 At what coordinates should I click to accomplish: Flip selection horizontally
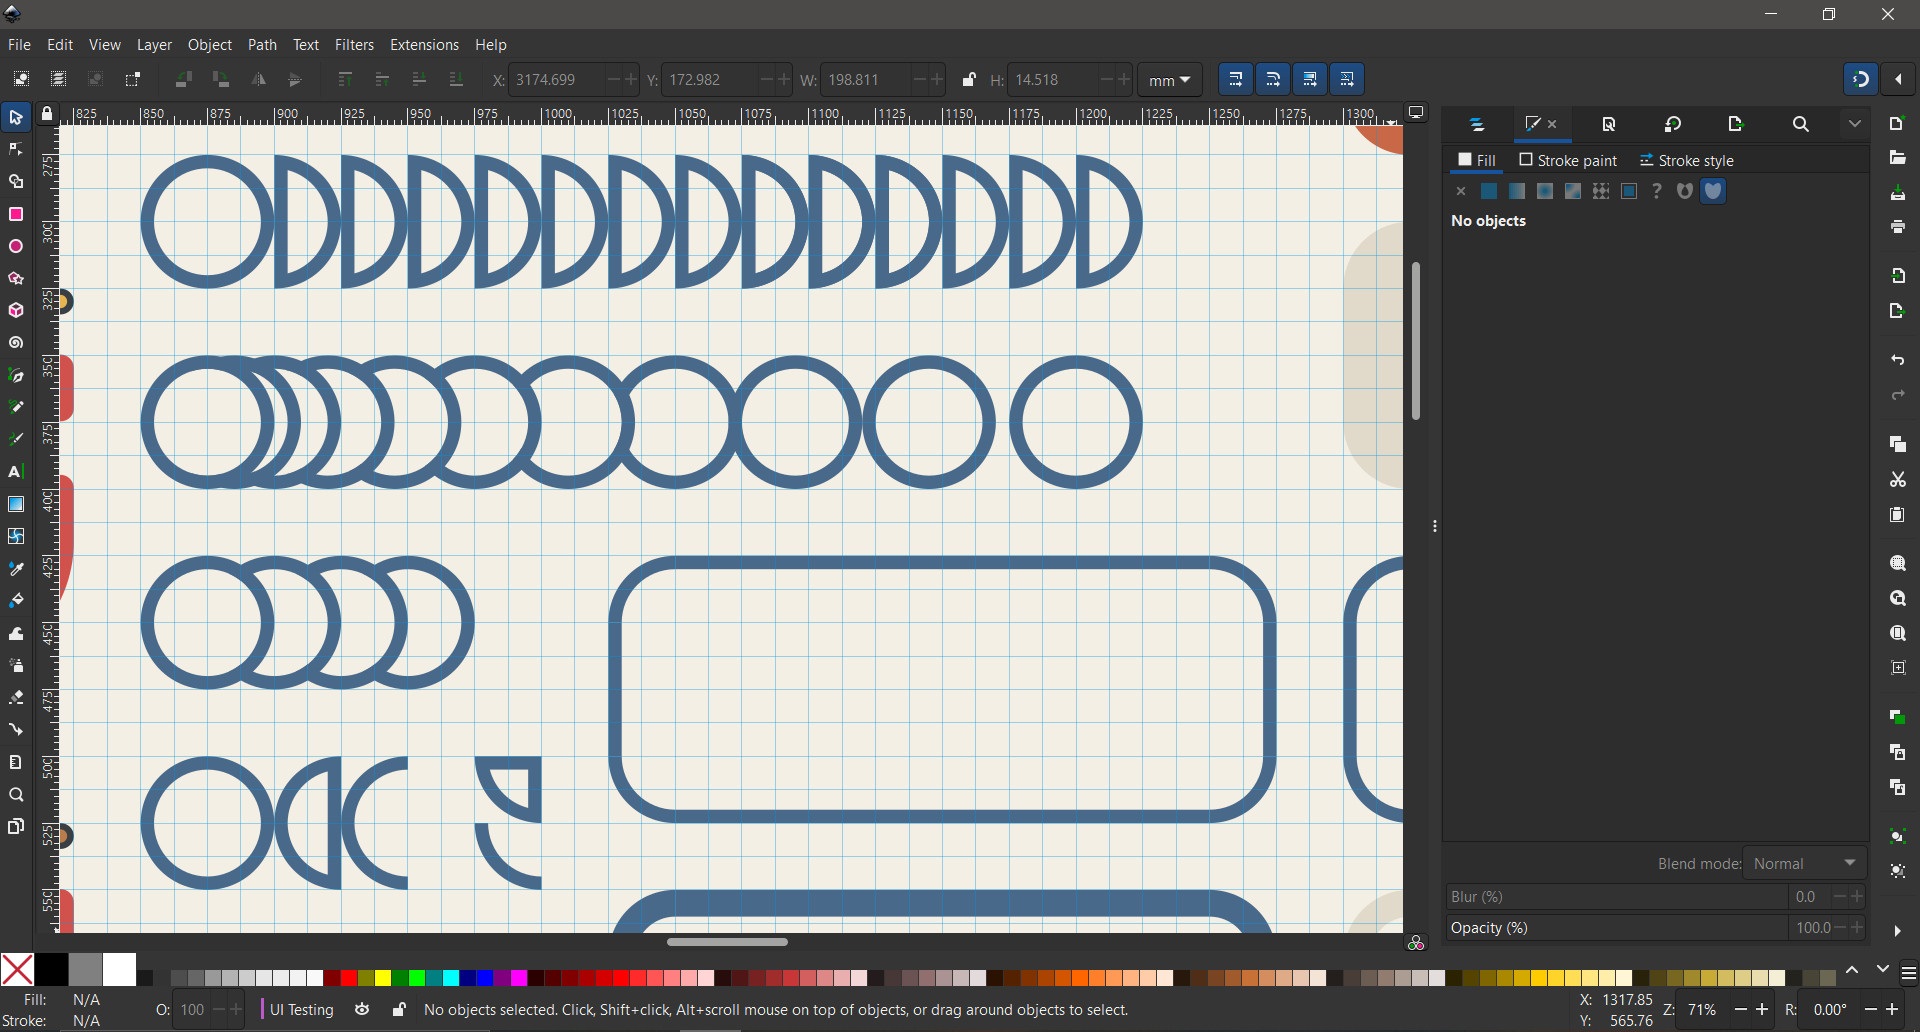pyautogui.click(x=258, y=80)
